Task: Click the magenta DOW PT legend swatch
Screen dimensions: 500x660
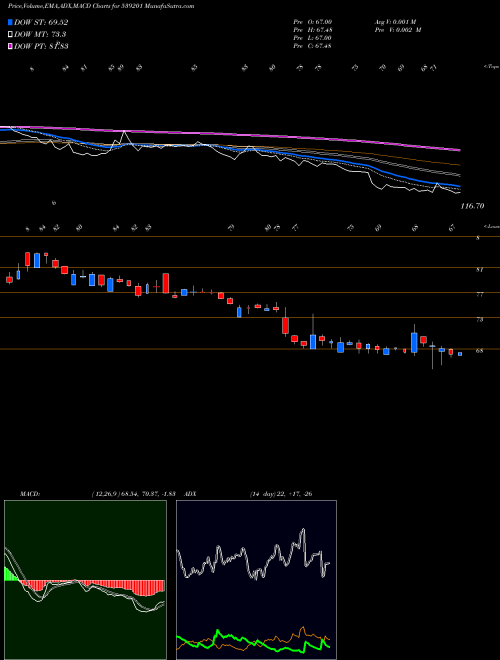Action: 10,46
